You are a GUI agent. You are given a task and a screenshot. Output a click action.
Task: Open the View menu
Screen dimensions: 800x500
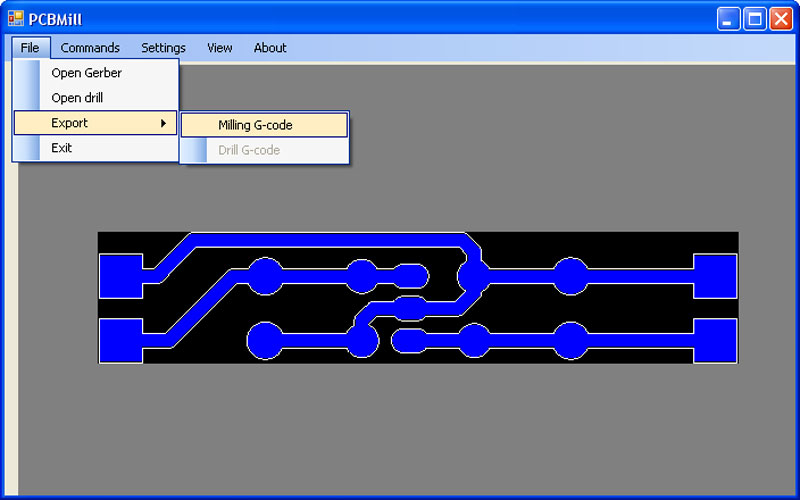[219, 48]
